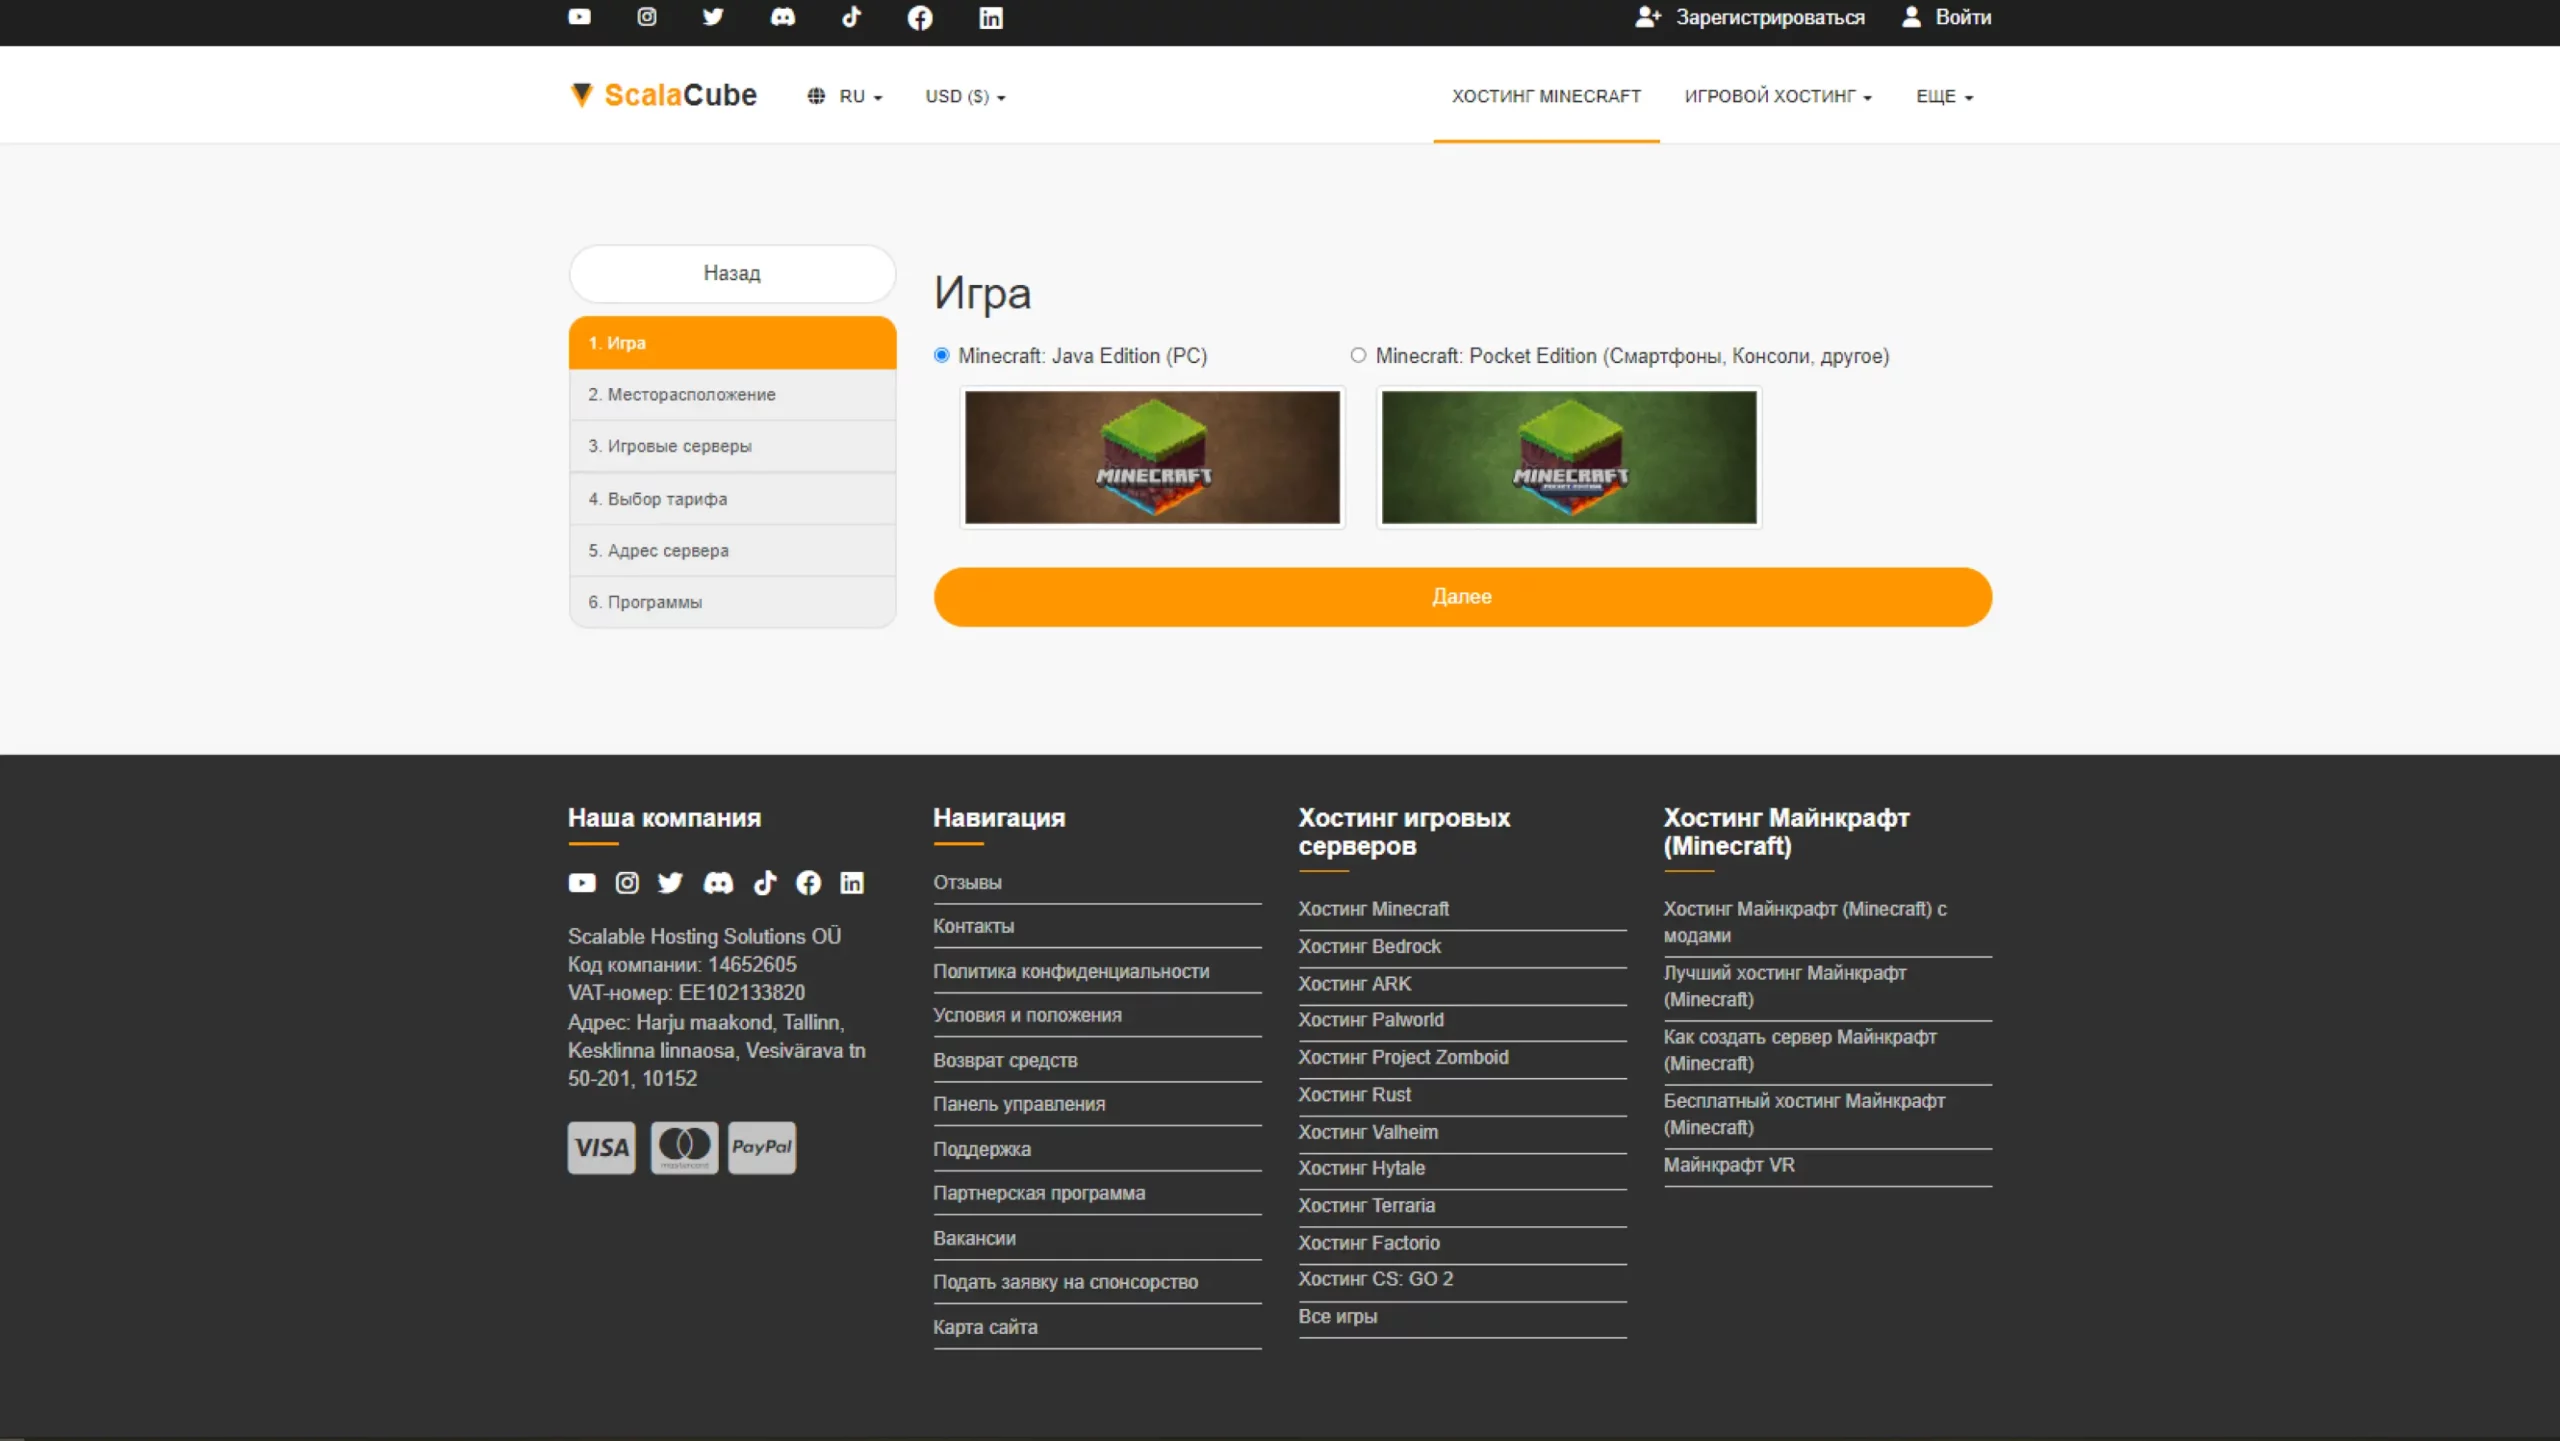Open the USD ($) currency dropdown
2560x1441 pixels.
click(x=964, y=97)
